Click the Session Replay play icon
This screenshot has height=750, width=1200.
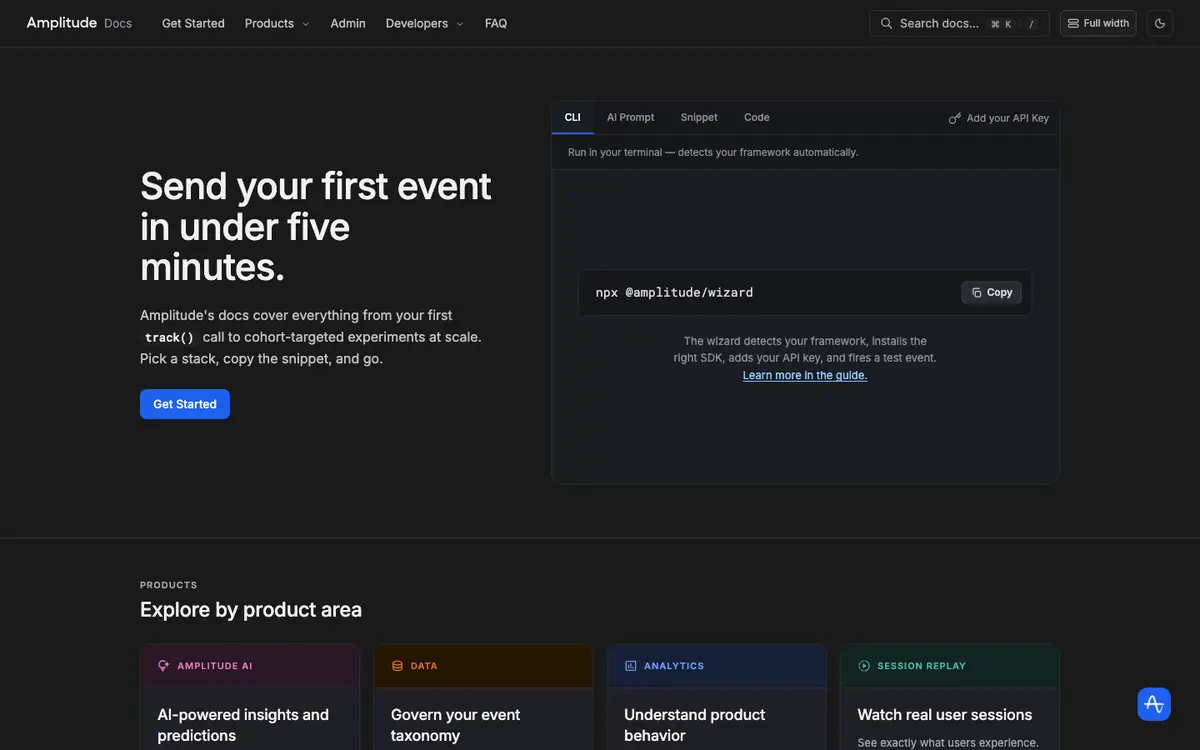click(x=864, y=666)
